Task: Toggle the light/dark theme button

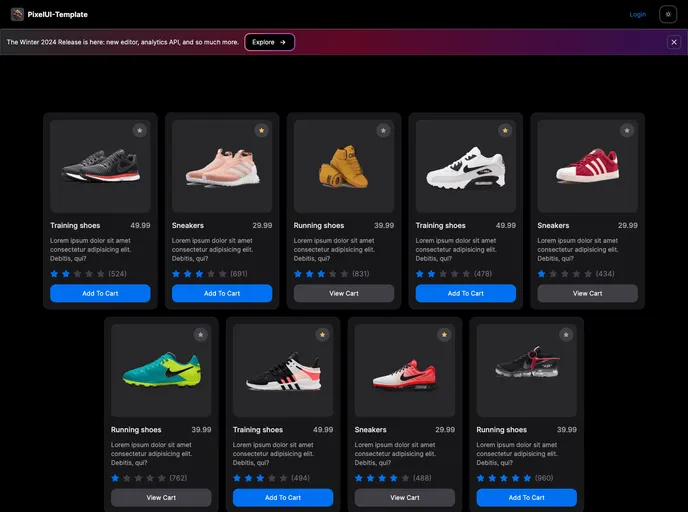Action: click(668, 14)
